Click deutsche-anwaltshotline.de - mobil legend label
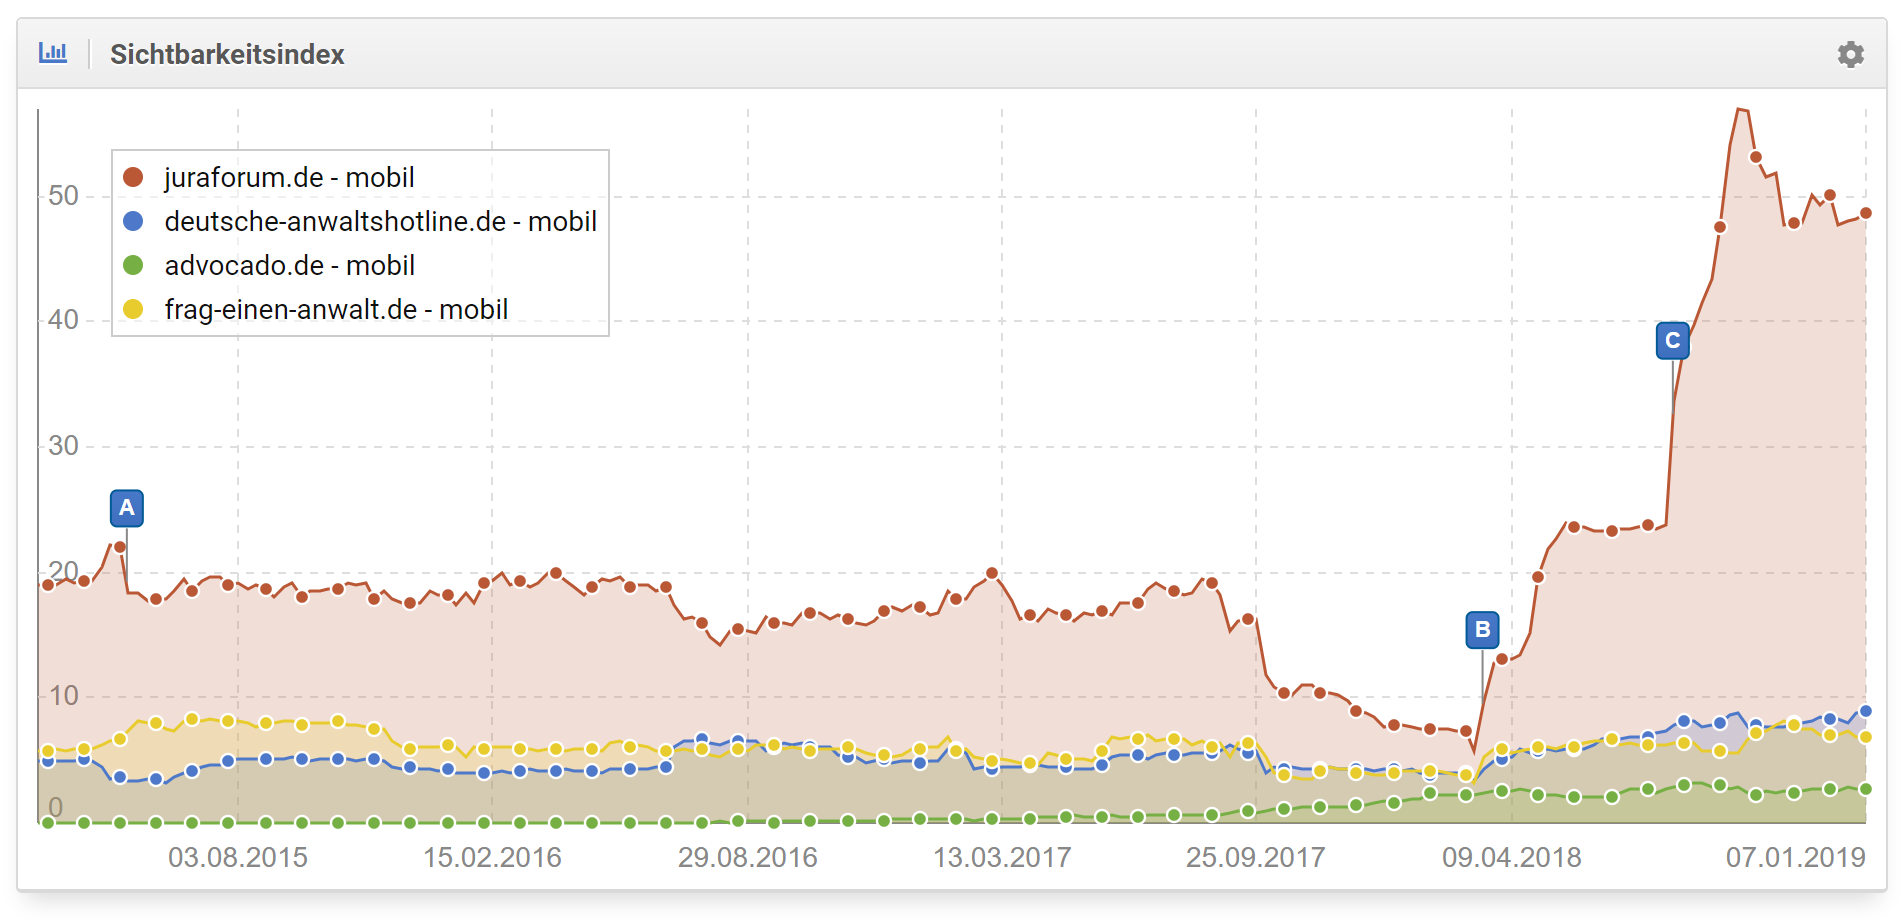1904x920 pixels. [380, 221]
